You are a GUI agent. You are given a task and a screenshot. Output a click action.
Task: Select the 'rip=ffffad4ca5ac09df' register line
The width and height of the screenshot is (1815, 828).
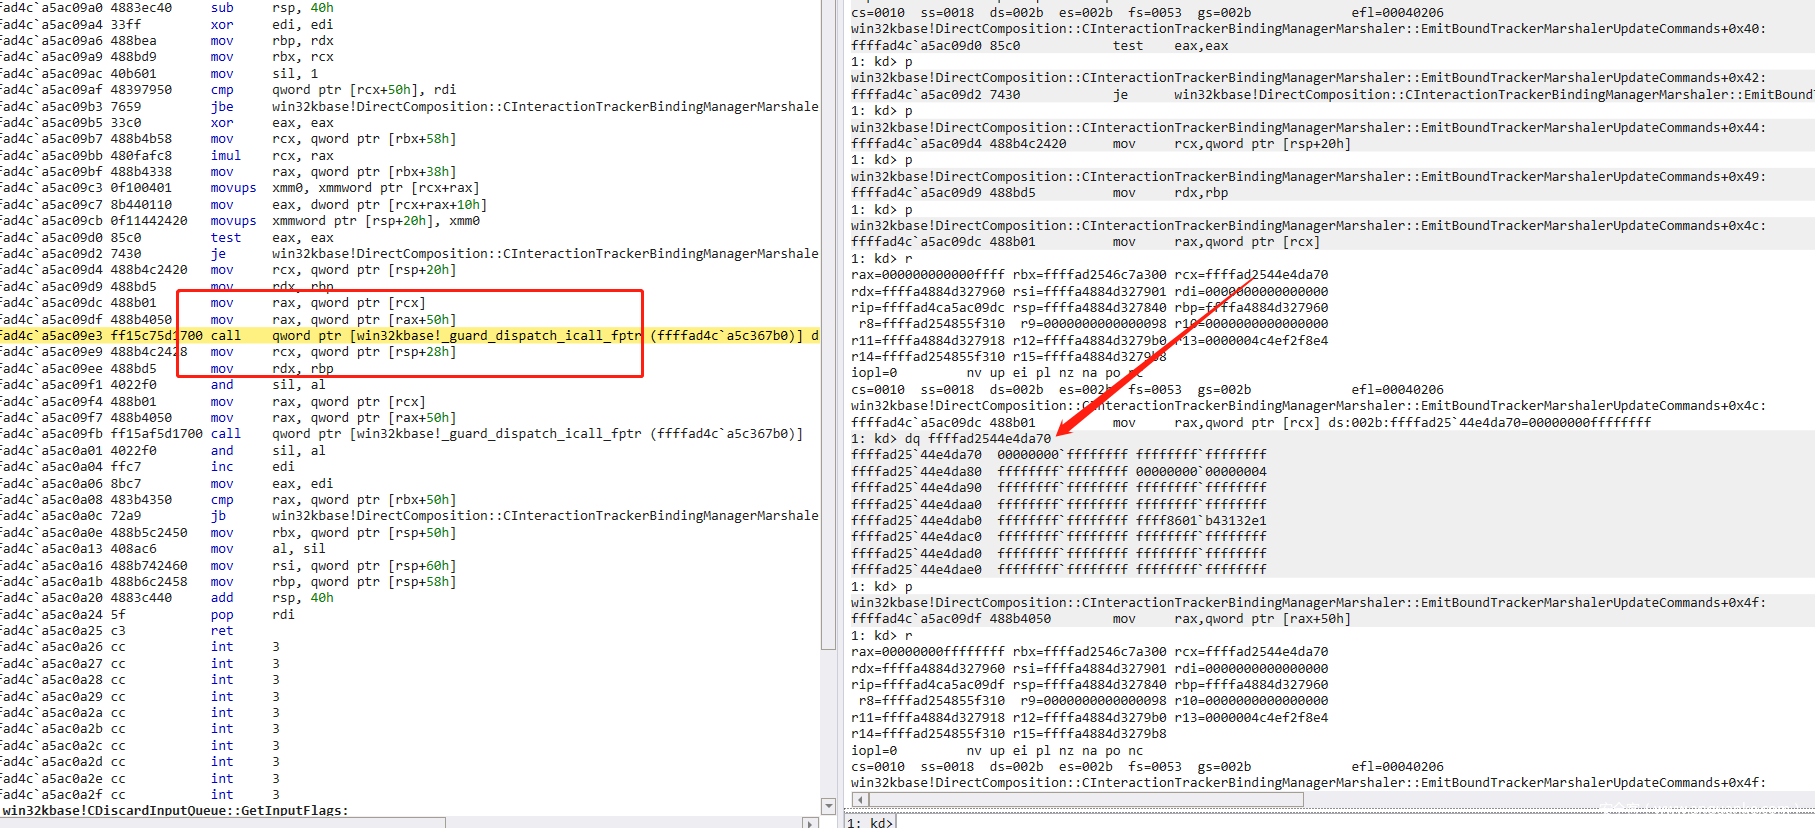[1090, 685]
